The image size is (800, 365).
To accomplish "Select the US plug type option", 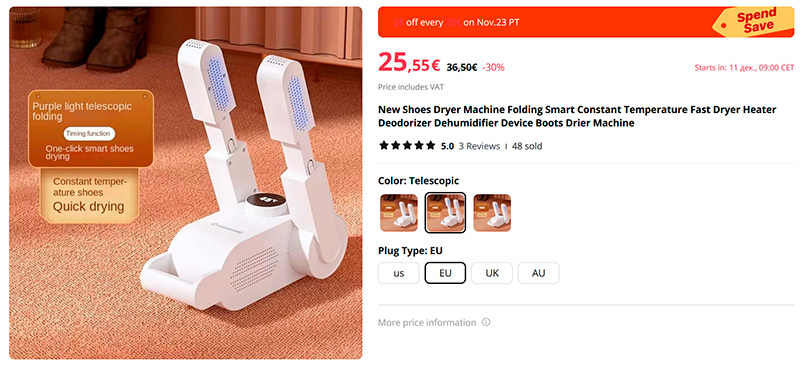I will [398, 273].
